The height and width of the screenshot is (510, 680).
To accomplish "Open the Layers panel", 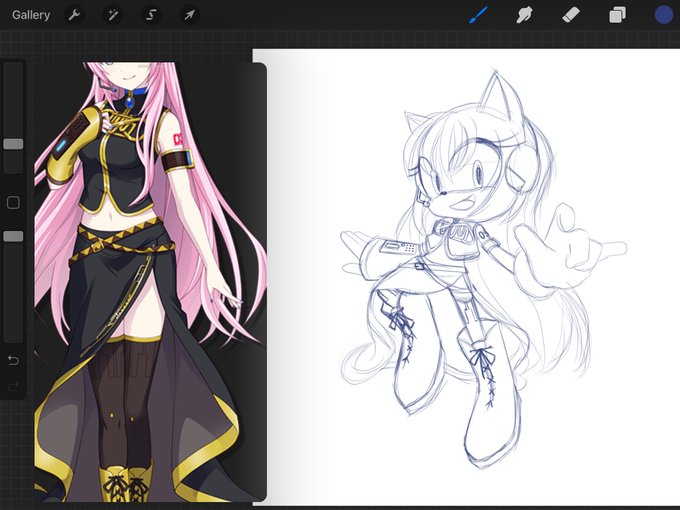I will click(x=617, y=15).
